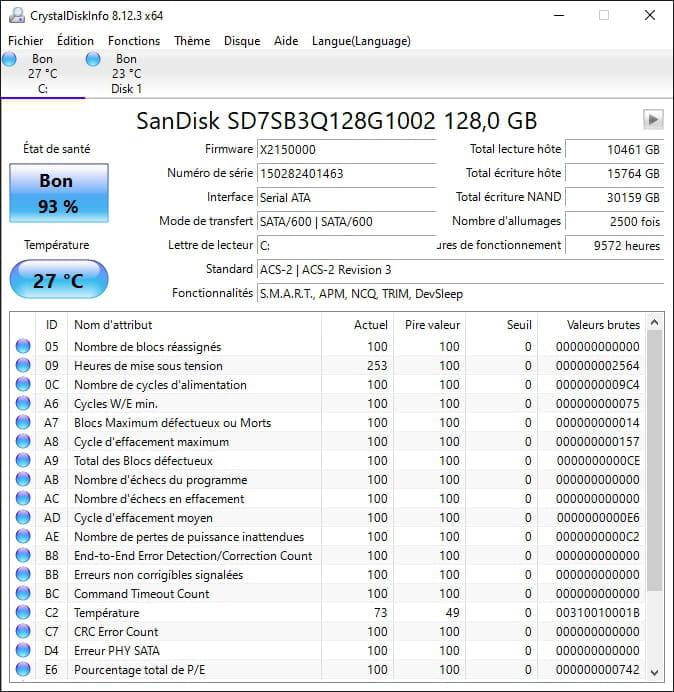Image resolution: width=674 pixels, height=692 pixels.
Task: Click the blue health orb for Disk 1
Action: (93, 59)
